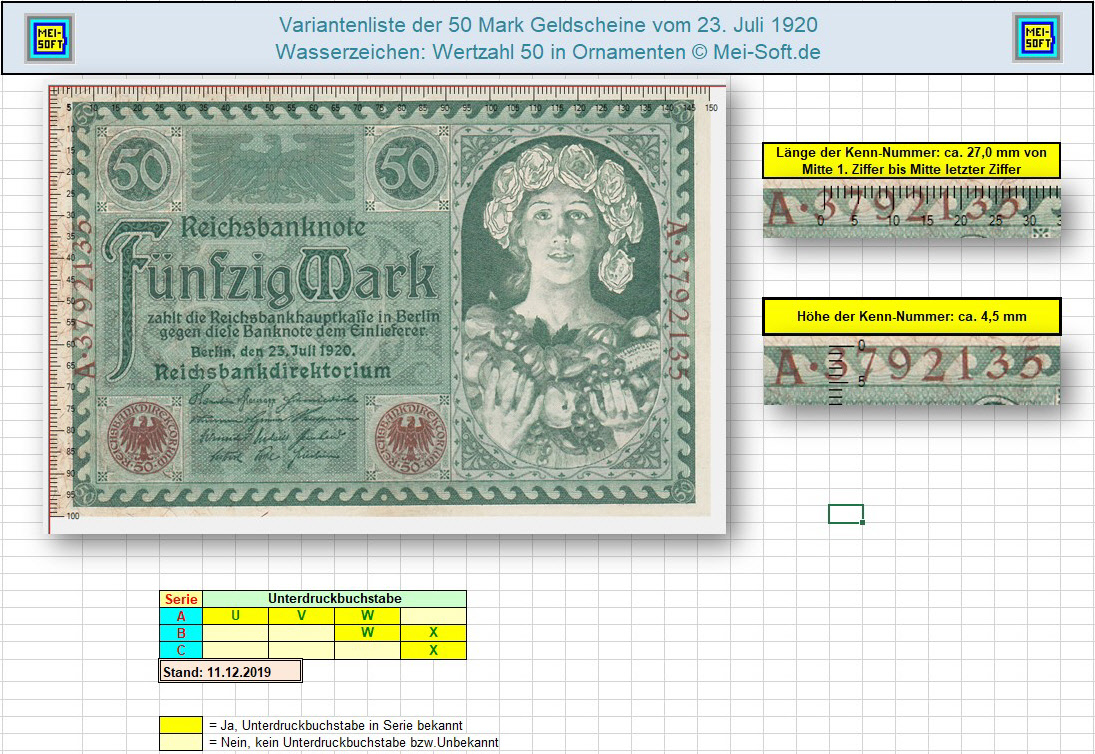The width and height of the screenshot is (1095, 754).
Task: Select the serial number length ruler image
Action: [911, 208]
